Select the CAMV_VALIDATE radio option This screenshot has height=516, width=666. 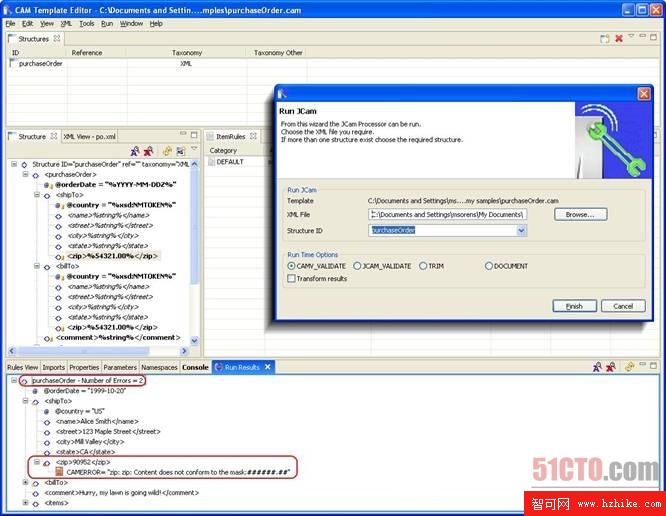291,266
